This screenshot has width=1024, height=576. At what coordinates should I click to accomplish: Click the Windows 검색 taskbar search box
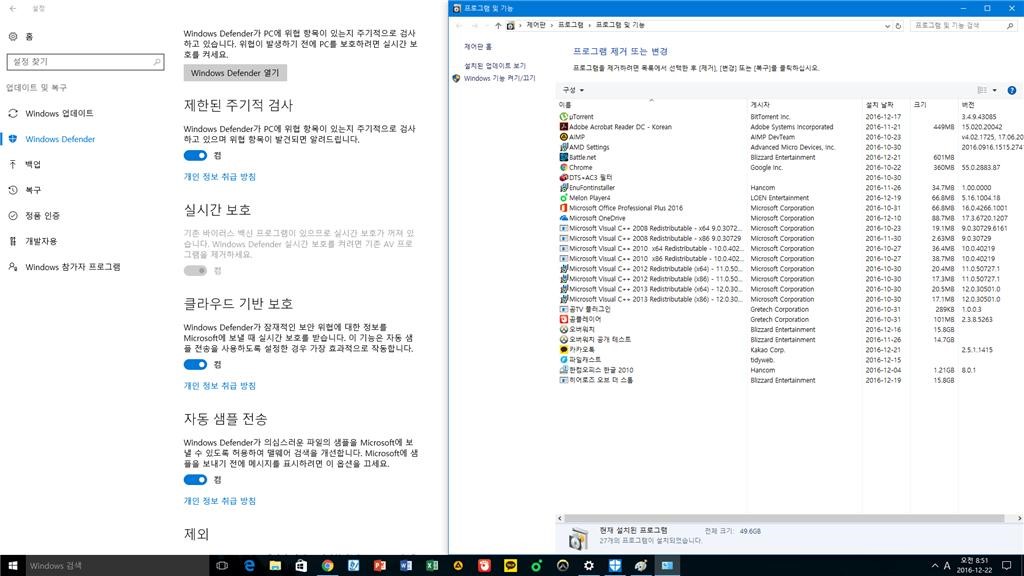point(118,566)
